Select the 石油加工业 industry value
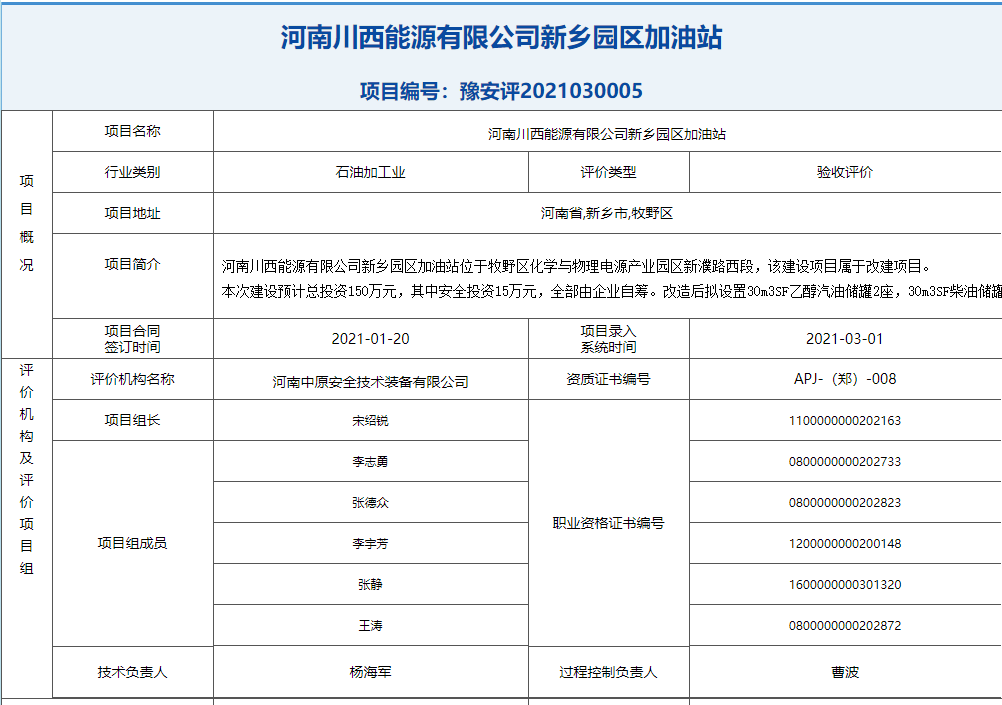This screenshot has width=1002, height=705. (371, 172)
